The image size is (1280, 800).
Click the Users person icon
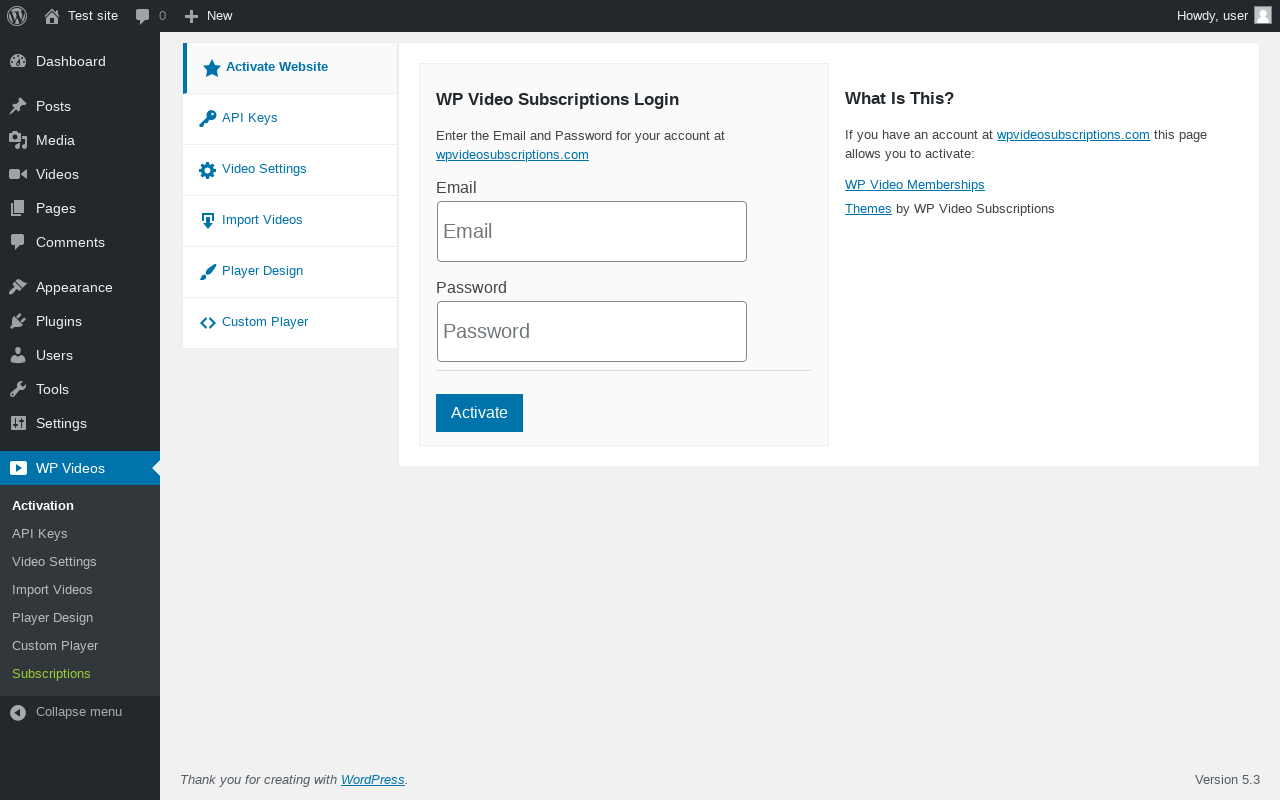(x=18, y=355)
